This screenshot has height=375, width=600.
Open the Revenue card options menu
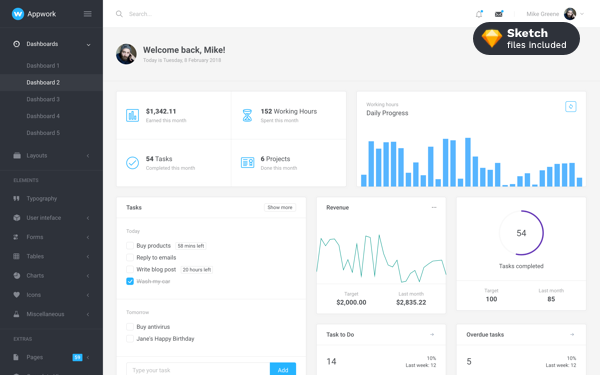(434, 207)
